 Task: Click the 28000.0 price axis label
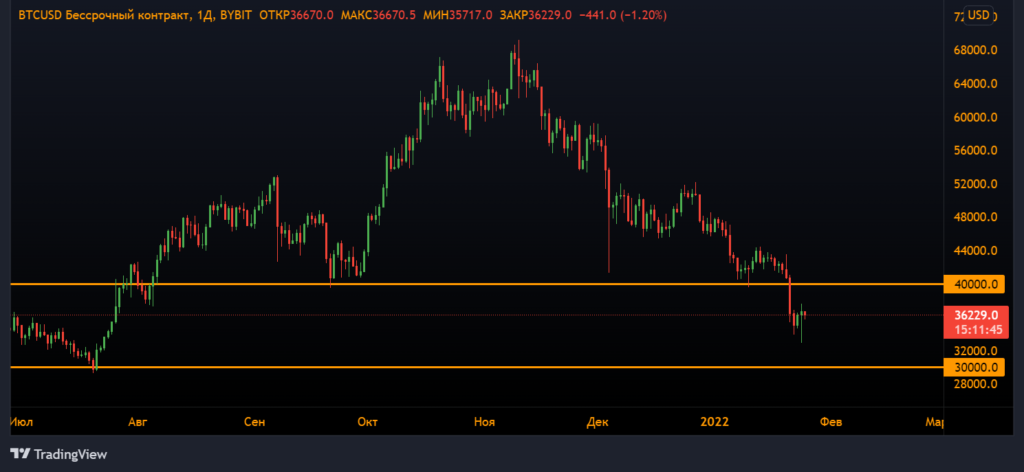(975, 384)
